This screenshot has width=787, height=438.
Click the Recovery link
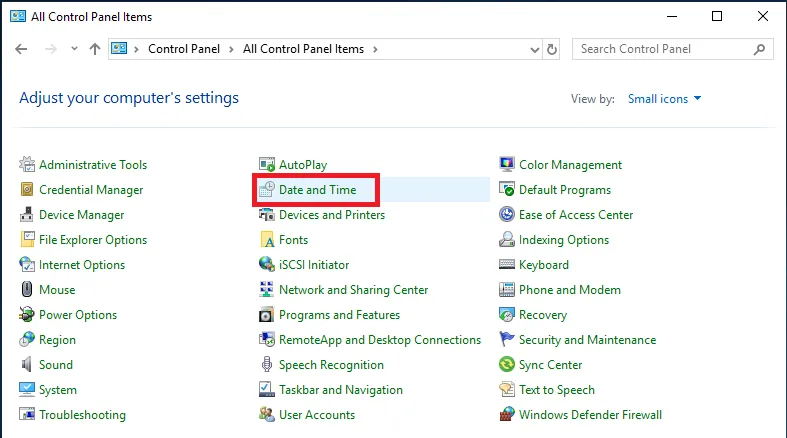click(543, 315)
